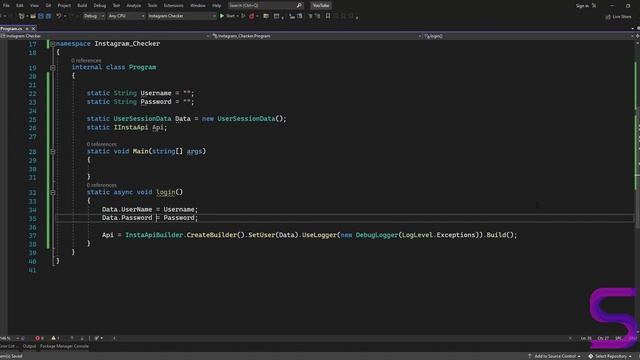Open Instagram_Checker.Program type dropdown

click(x=317, y=36)
